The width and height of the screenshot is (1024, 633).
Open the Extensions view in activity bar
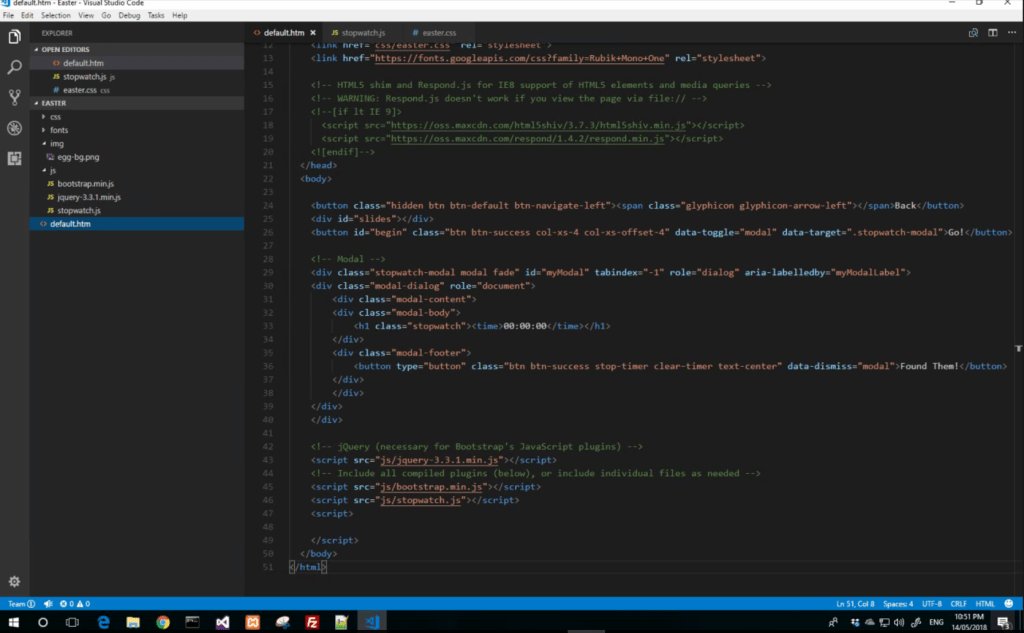pyautogui.click(x=14, y=158)
